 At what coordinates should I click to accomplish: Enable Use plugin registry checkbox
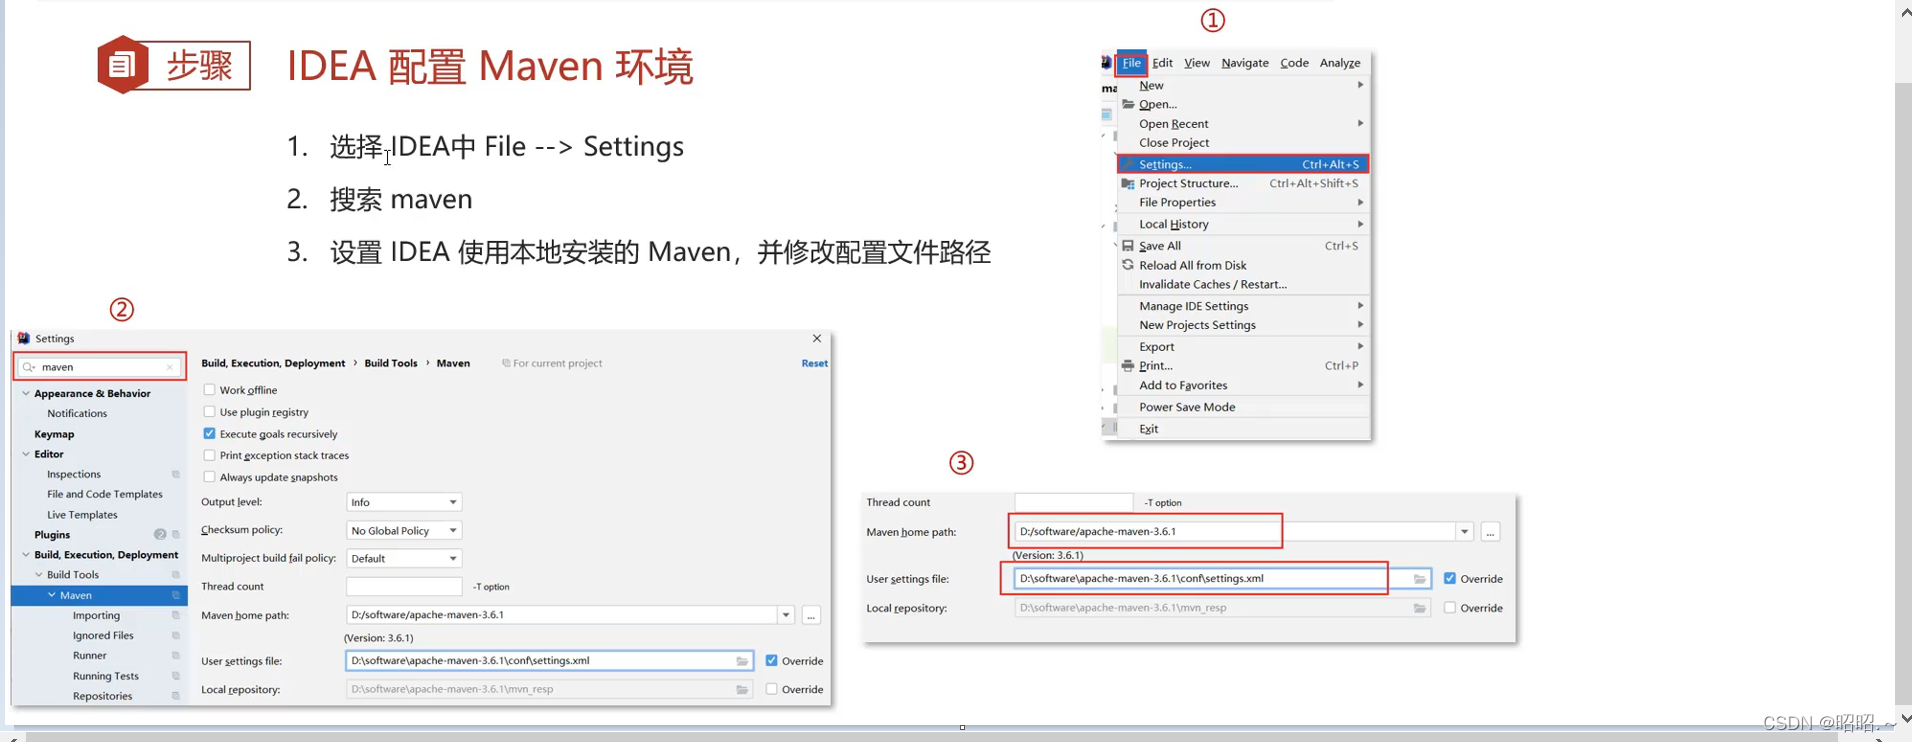click(209, 412)
